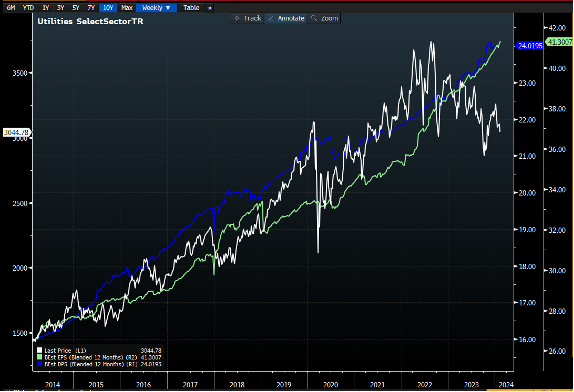
Task: Click the Utilities SelectSectorTR chart title
Action: pyautogui.click(x=90, y=21)
